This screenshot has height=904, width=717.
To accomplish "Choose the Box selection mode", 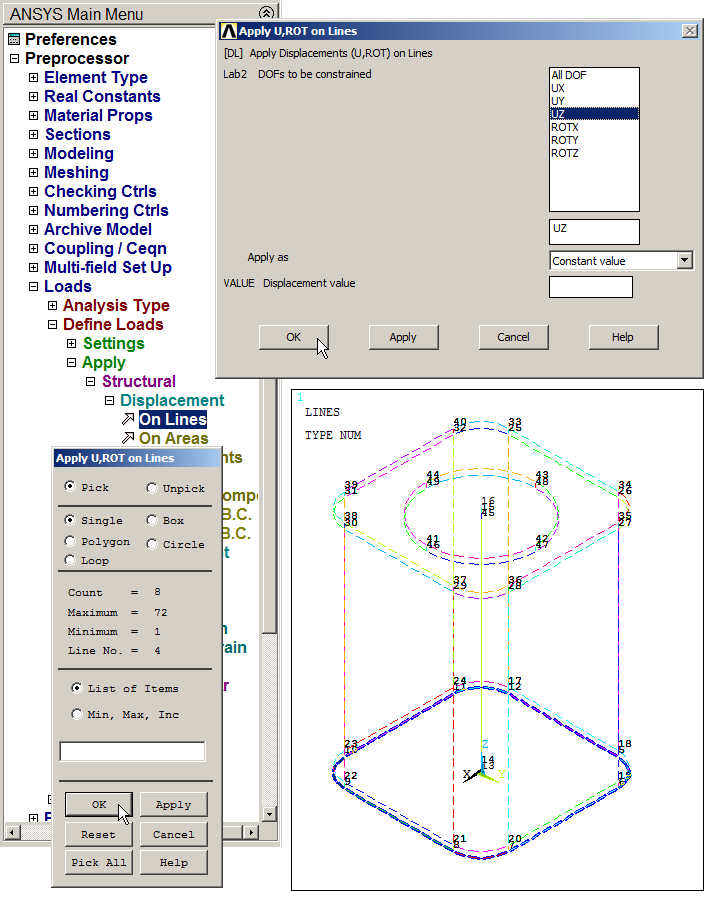I will [152, 520].
